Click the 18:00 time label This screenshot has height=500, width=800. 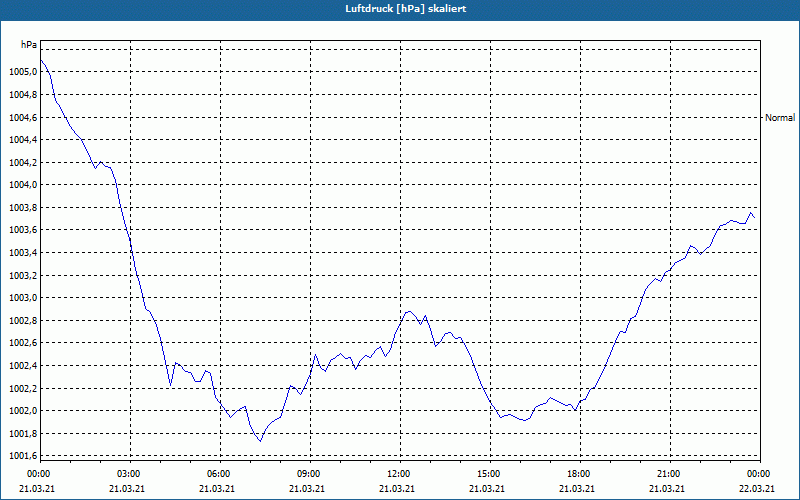coord(580,474)
